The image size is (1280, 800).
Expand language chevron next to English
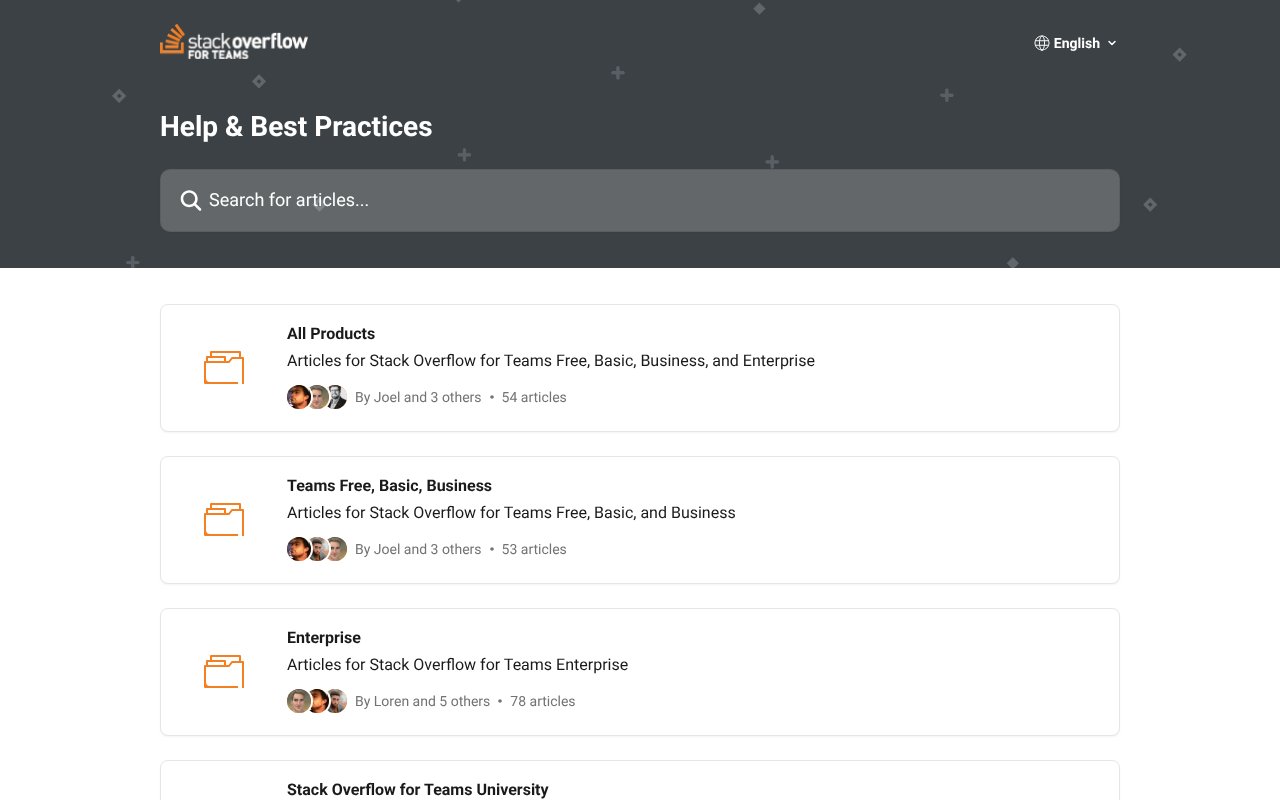tap(1112, 43)
